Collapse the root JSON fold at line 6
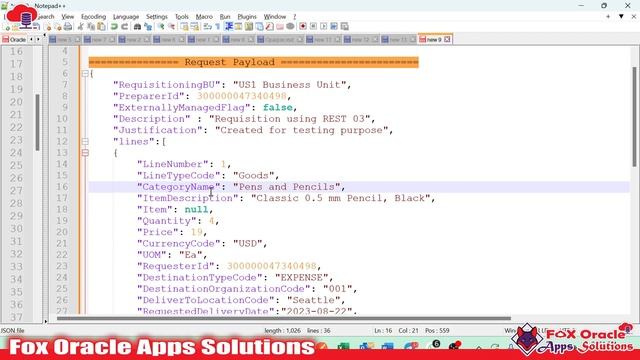This screenshot has width=640, height=360. (x=85, y=74)
